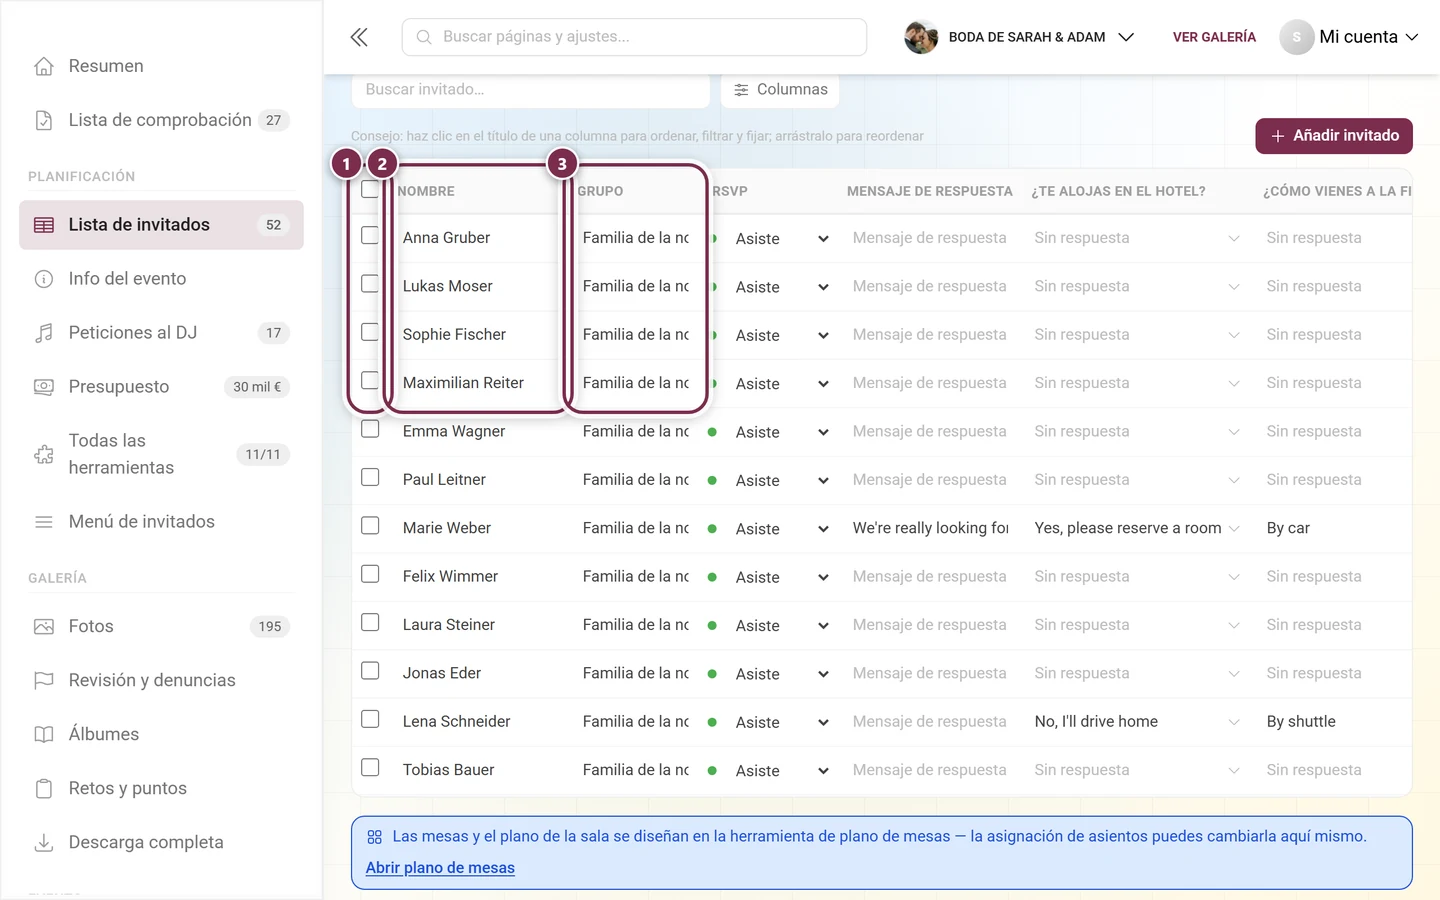Expand the Mi cuenta account menu
The image size is (1440, 900).
pos(1349,37)
